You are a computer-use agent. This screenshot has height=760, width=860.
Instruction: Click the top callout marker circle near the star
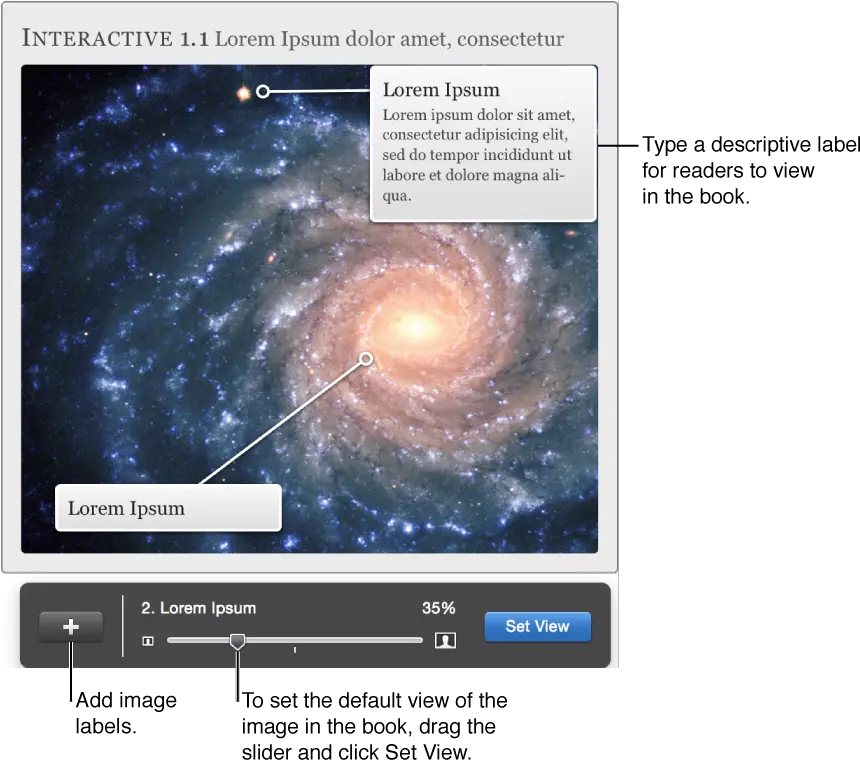click(262, 91)
